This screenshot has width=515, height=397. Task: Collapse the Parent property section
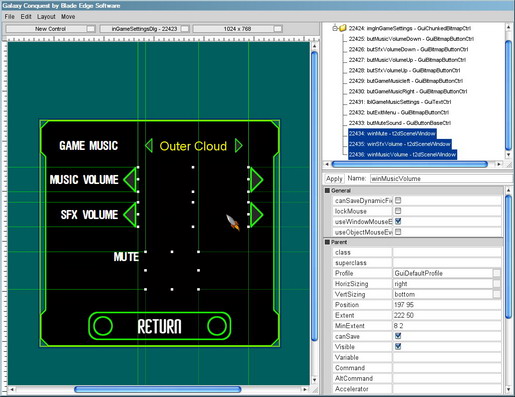pyautogui.click(x=327, y=242)
